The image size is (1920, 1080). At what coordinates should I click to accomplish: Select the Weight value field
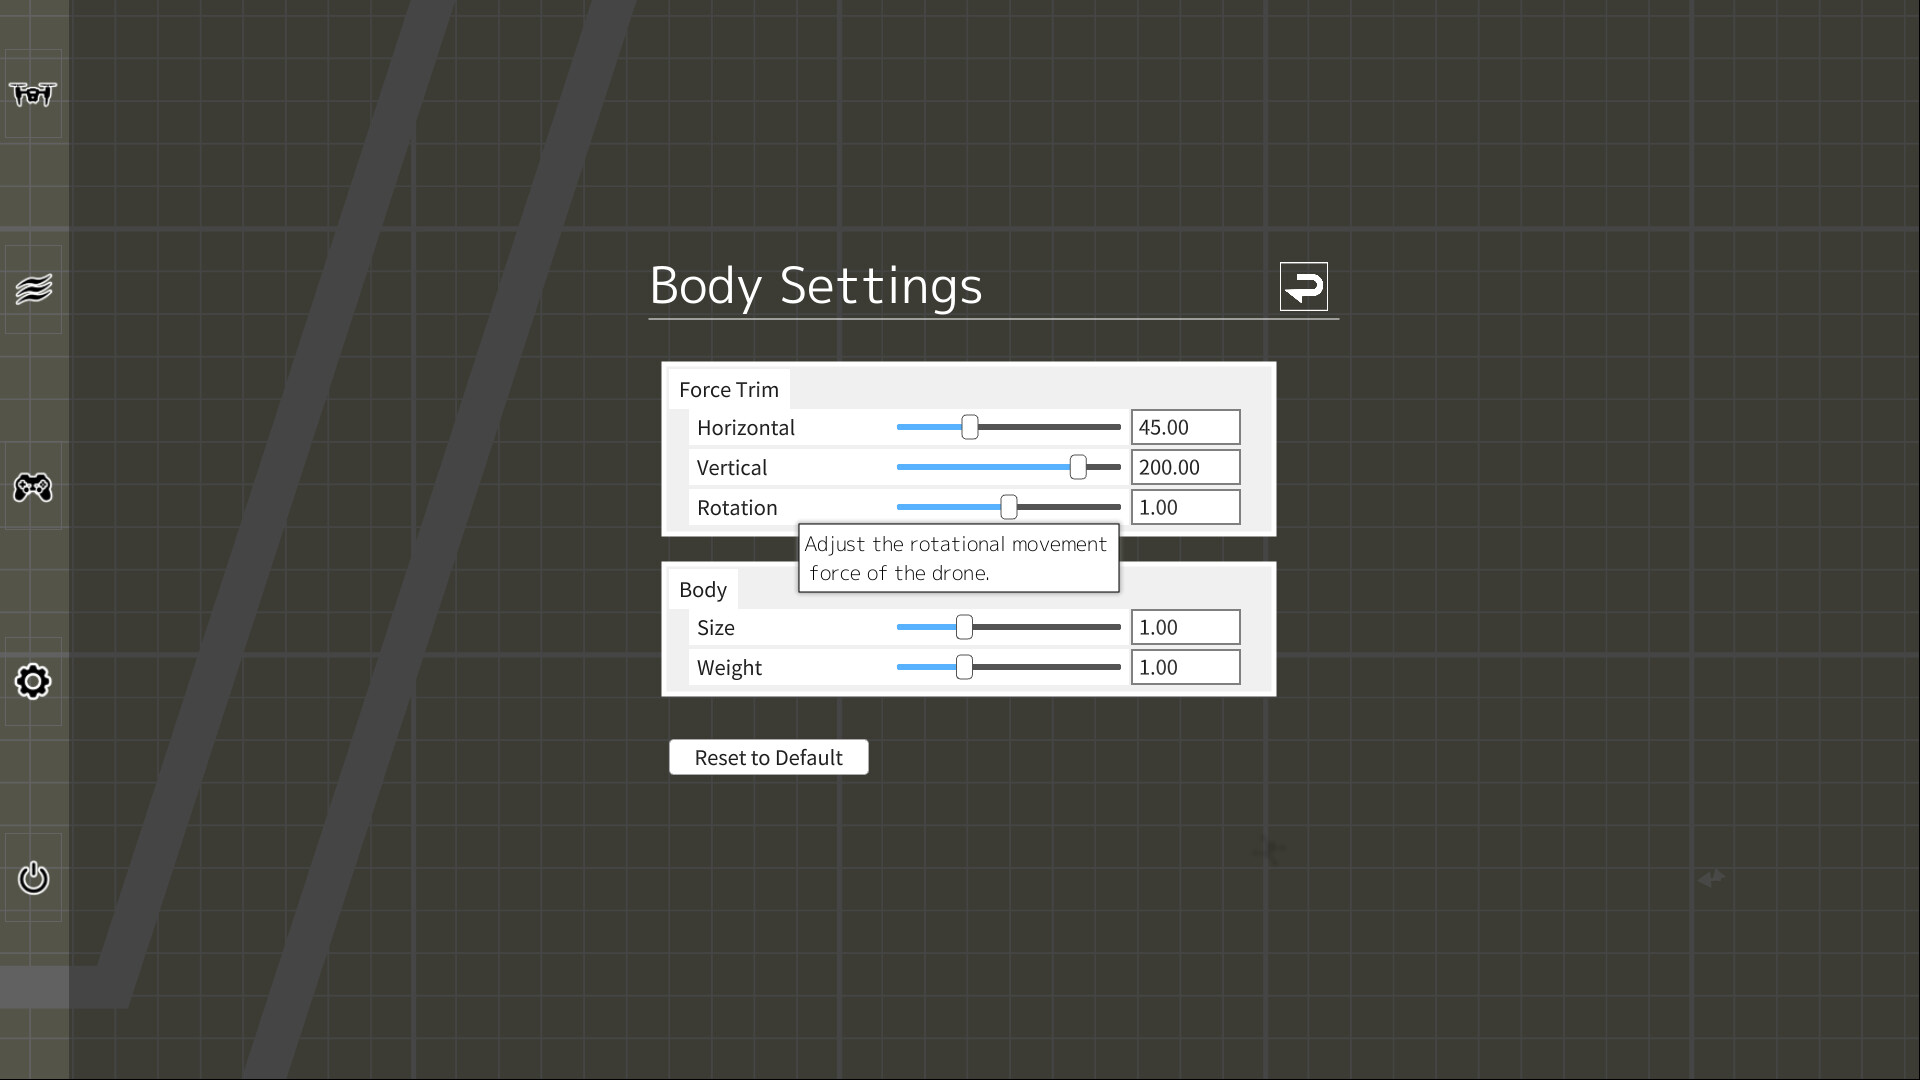(1185, 667)
